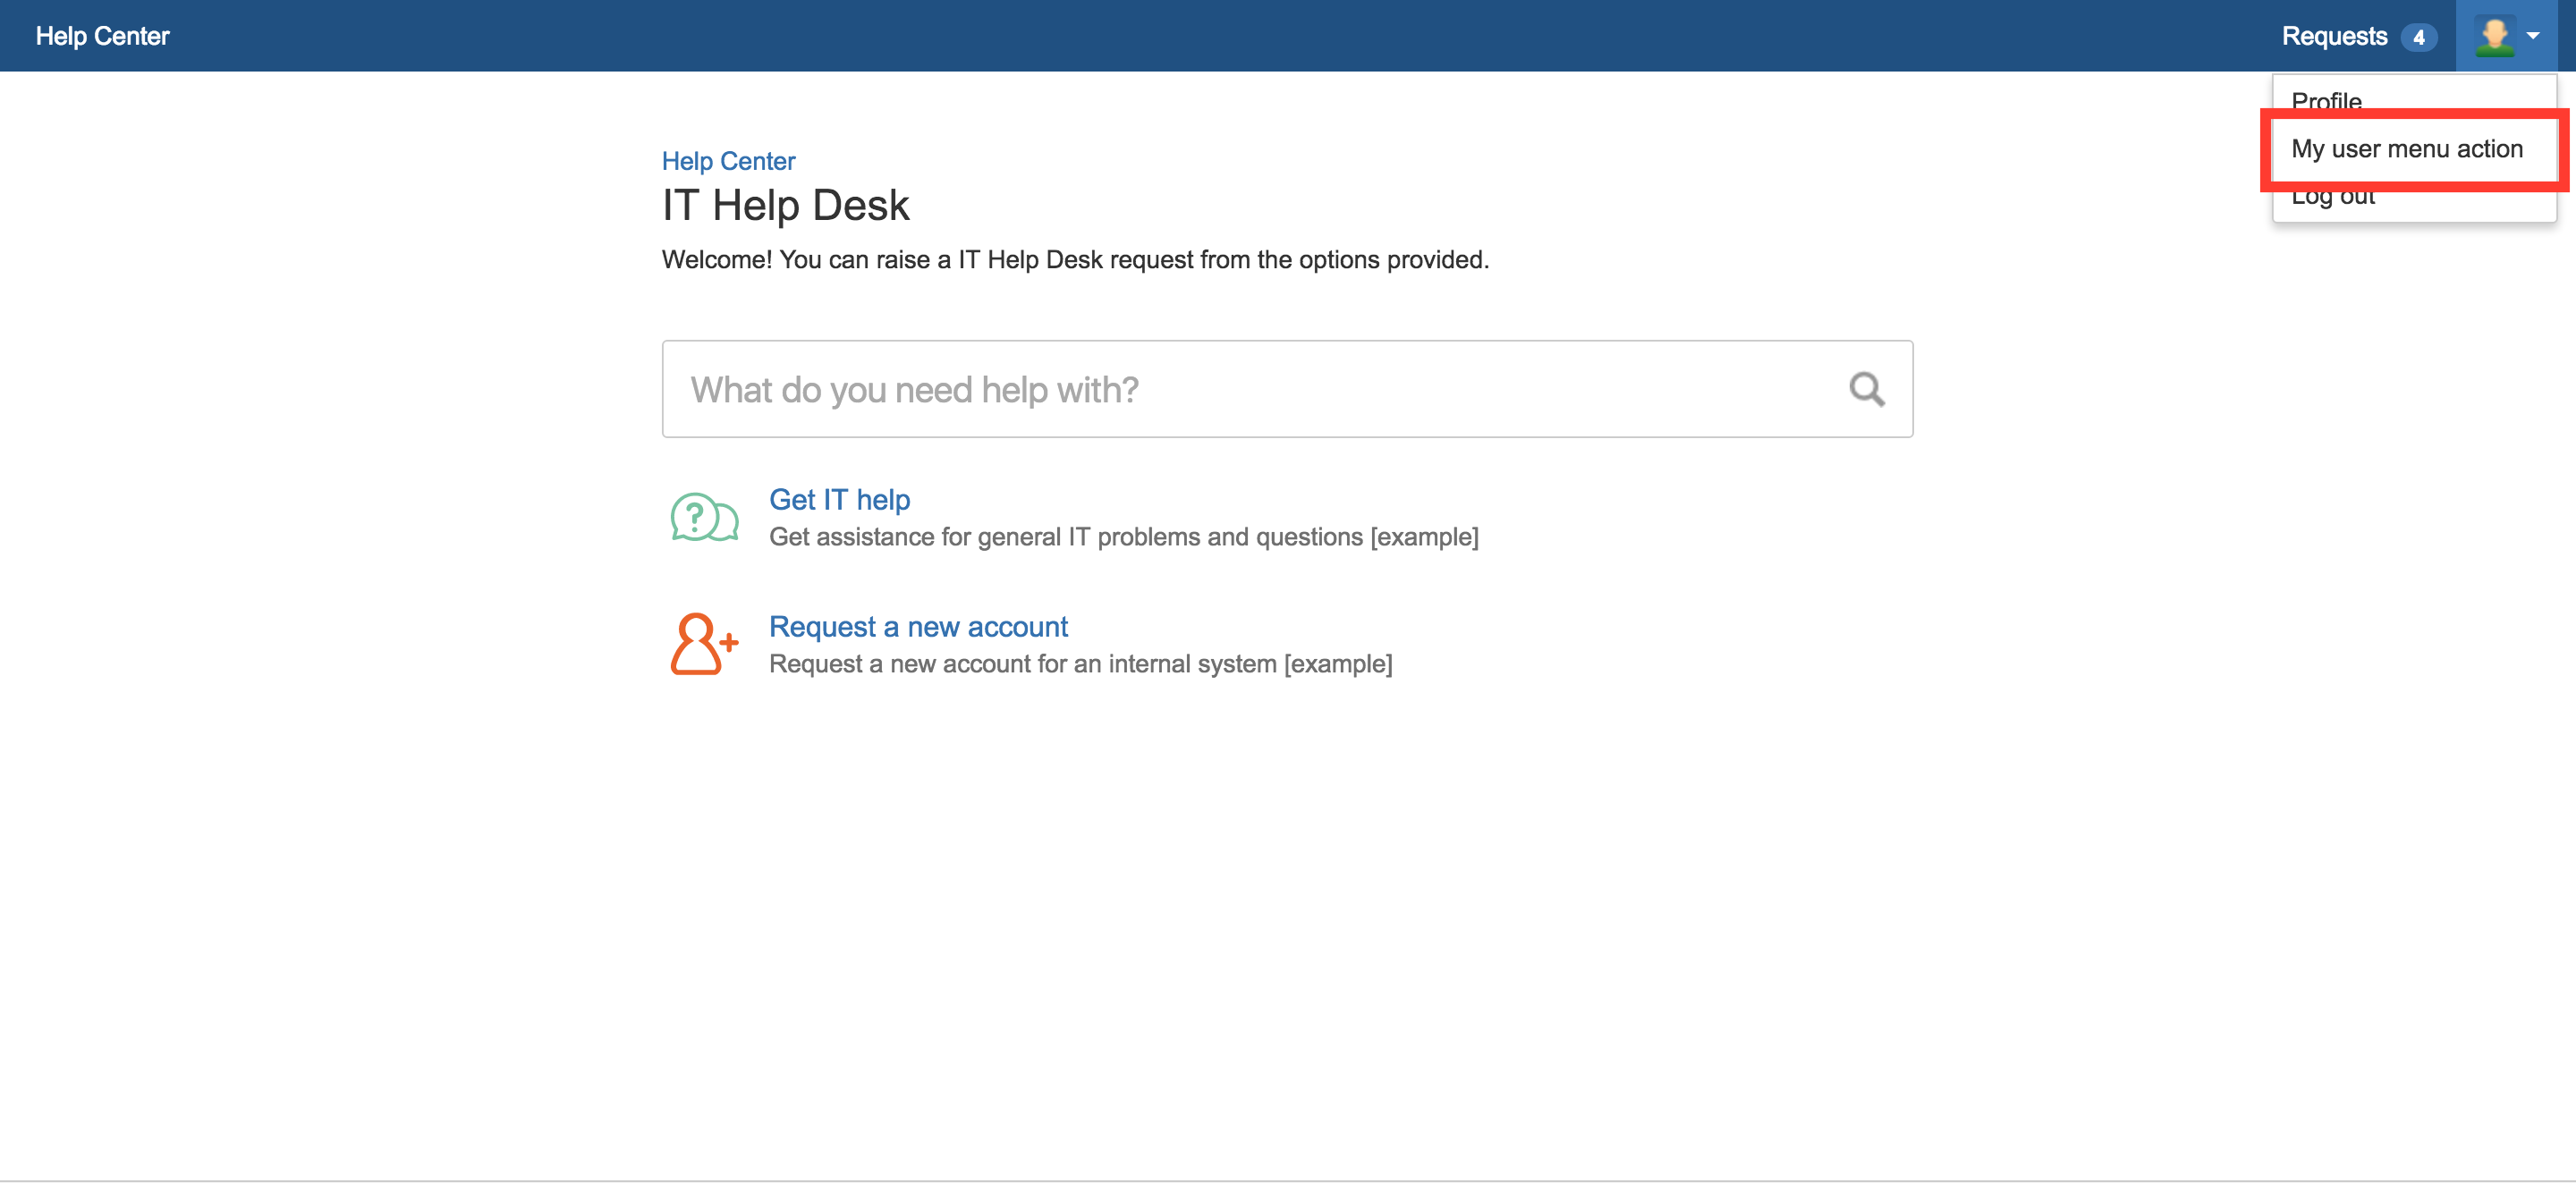Click Help Center title in header bar
Screen dimensions: 2576x1183
[103, 36]
